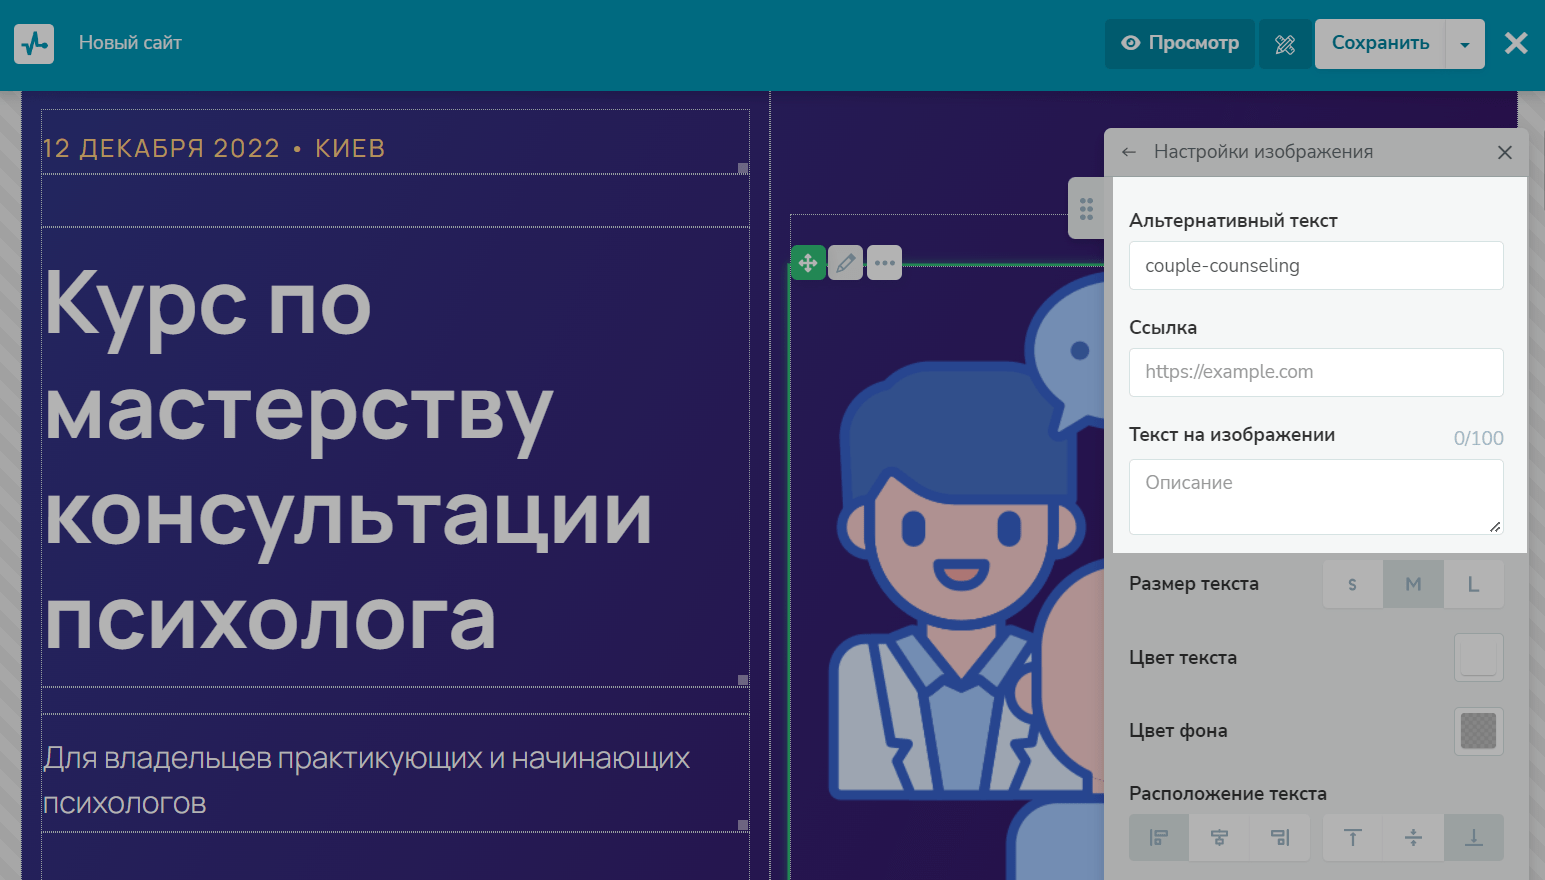1545x880 pixels.
Task: Select text size S
Action: pyautogui.click(x=1353, y=584)
